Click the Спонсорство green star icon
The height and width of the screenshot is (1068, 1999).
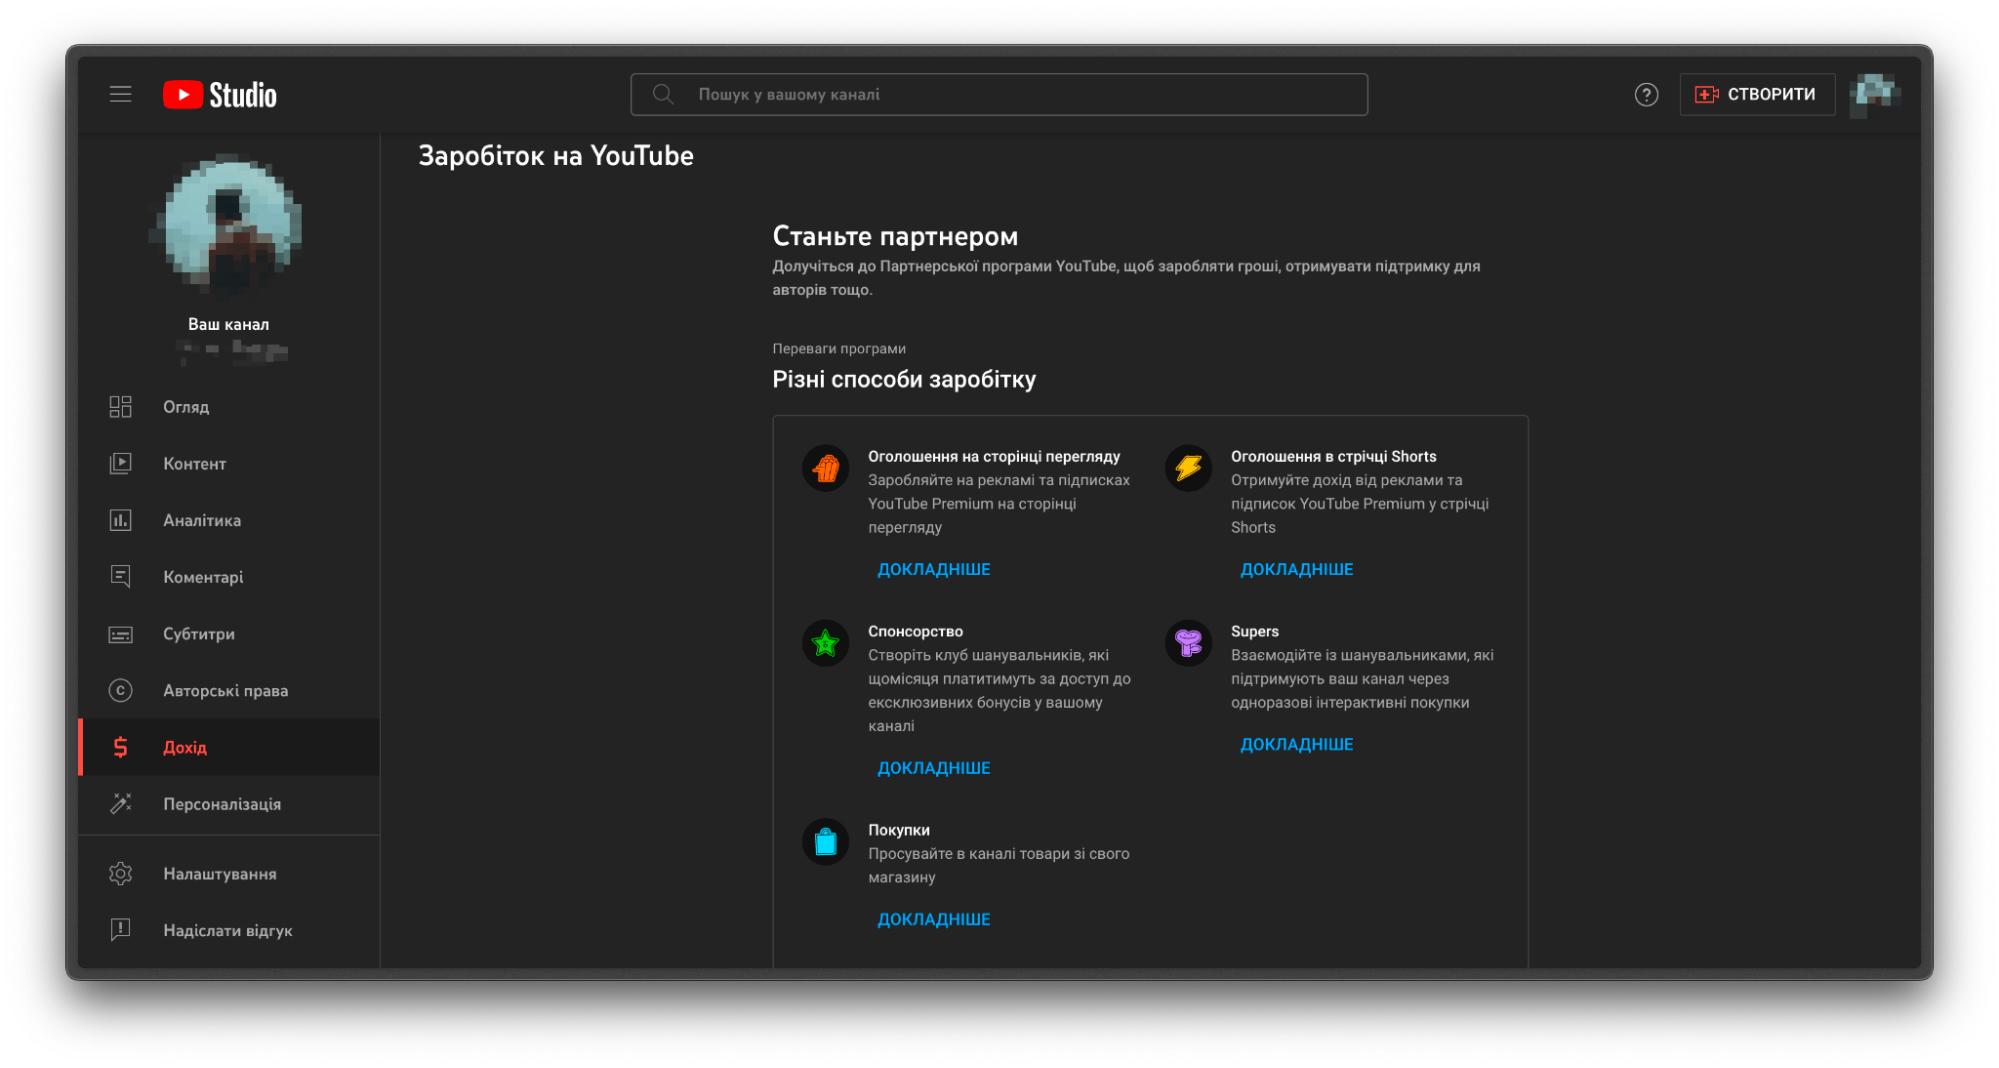pyautogui.click(x=826, y=643)
